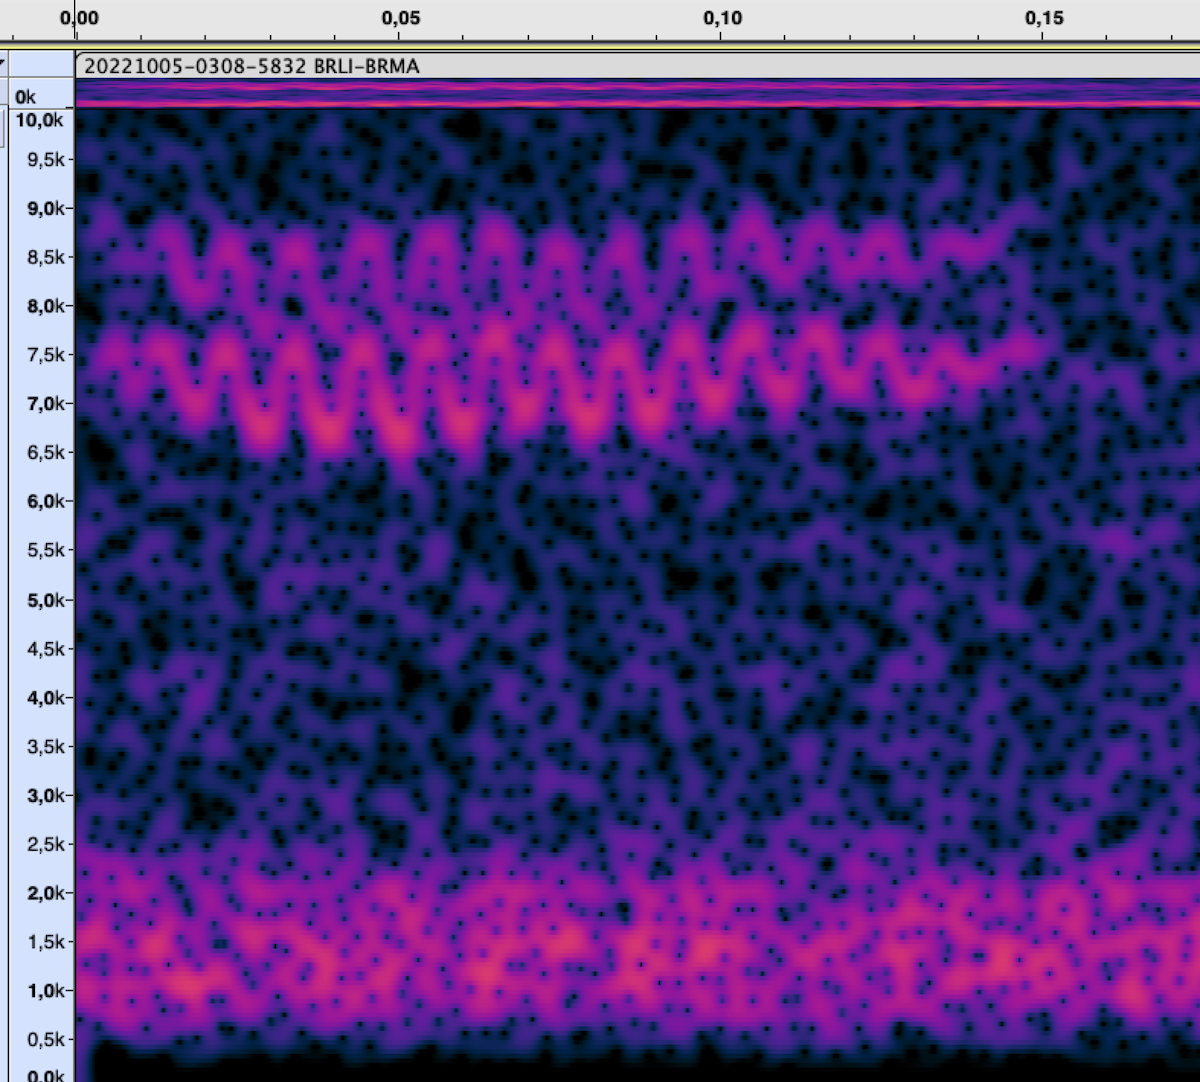
Task: Click the 0k label beside the upper strip
Action: [x=25, y=97]
